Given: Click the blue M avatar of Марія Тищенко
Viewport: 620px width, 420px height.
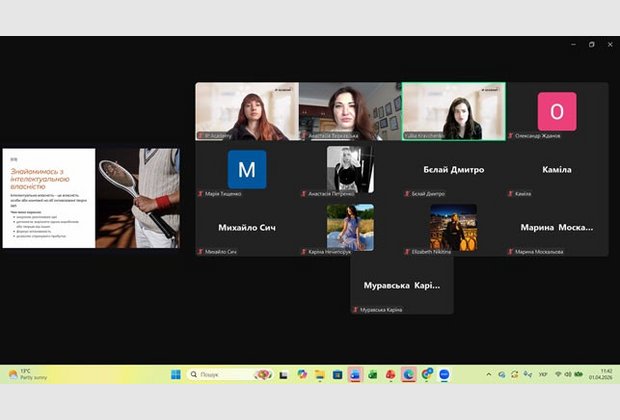Looking at the screenshot, I should pos(247,169).
